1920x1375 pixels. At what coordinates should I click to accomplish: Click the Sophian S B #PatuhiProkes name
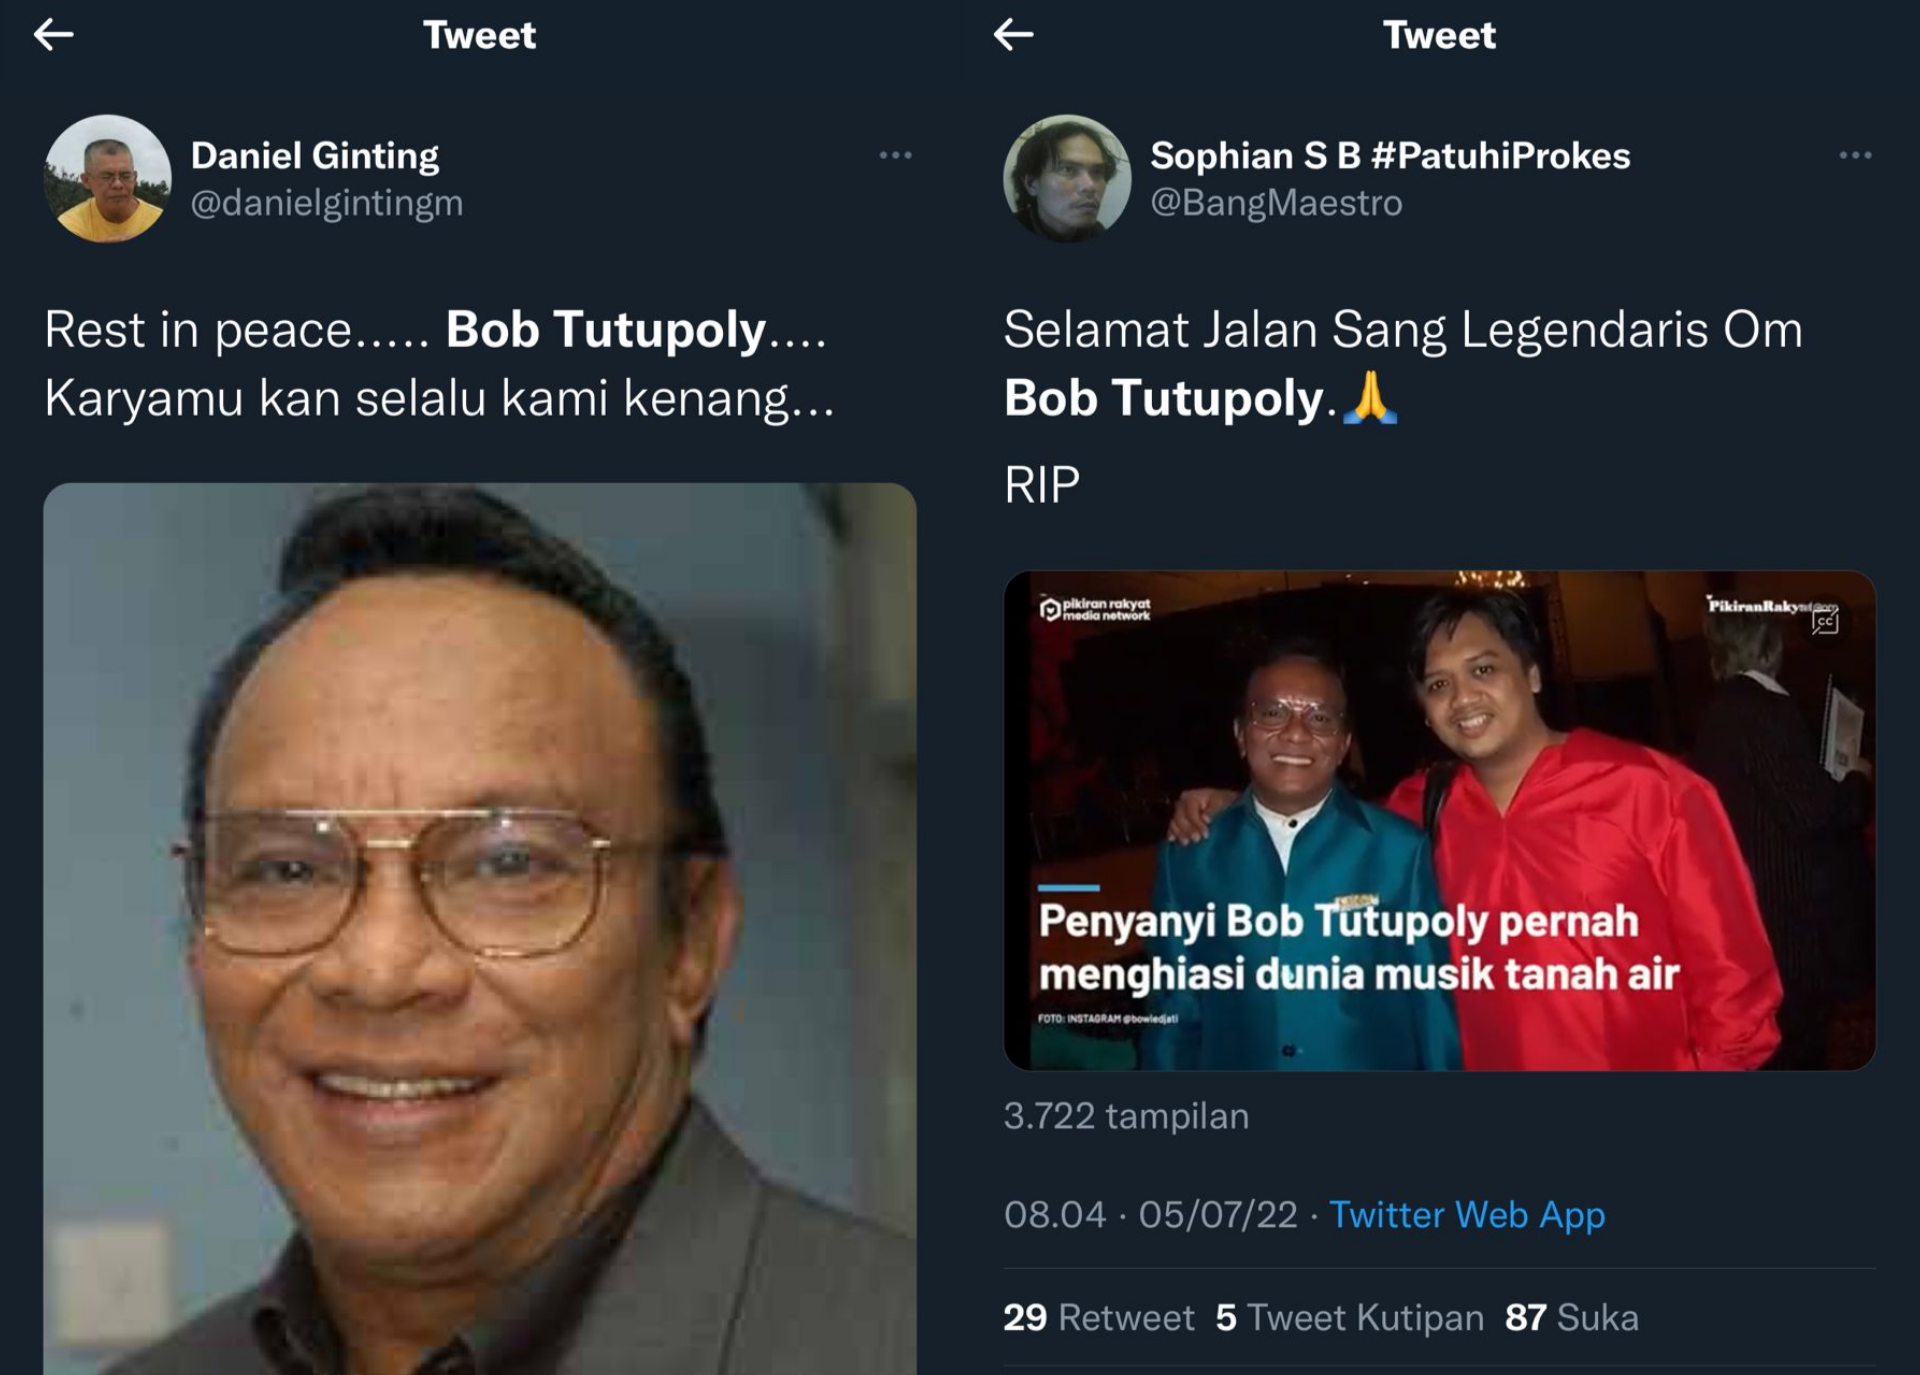(1390, 156)
